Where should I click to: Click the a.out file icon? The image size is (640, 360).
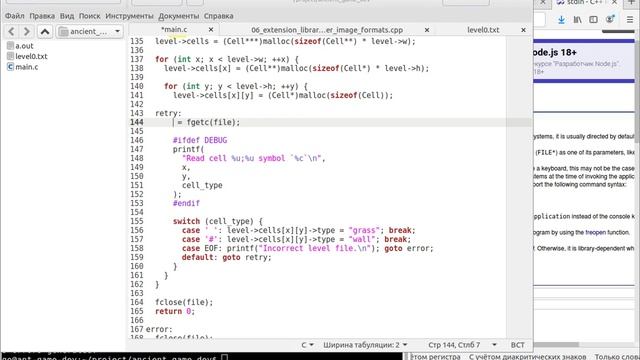(11, 46)
